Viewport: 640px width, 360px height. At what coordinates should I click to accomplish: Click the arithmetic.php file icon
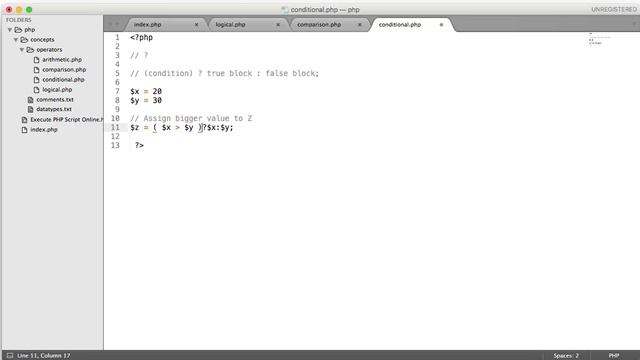(x=36, y=60)
